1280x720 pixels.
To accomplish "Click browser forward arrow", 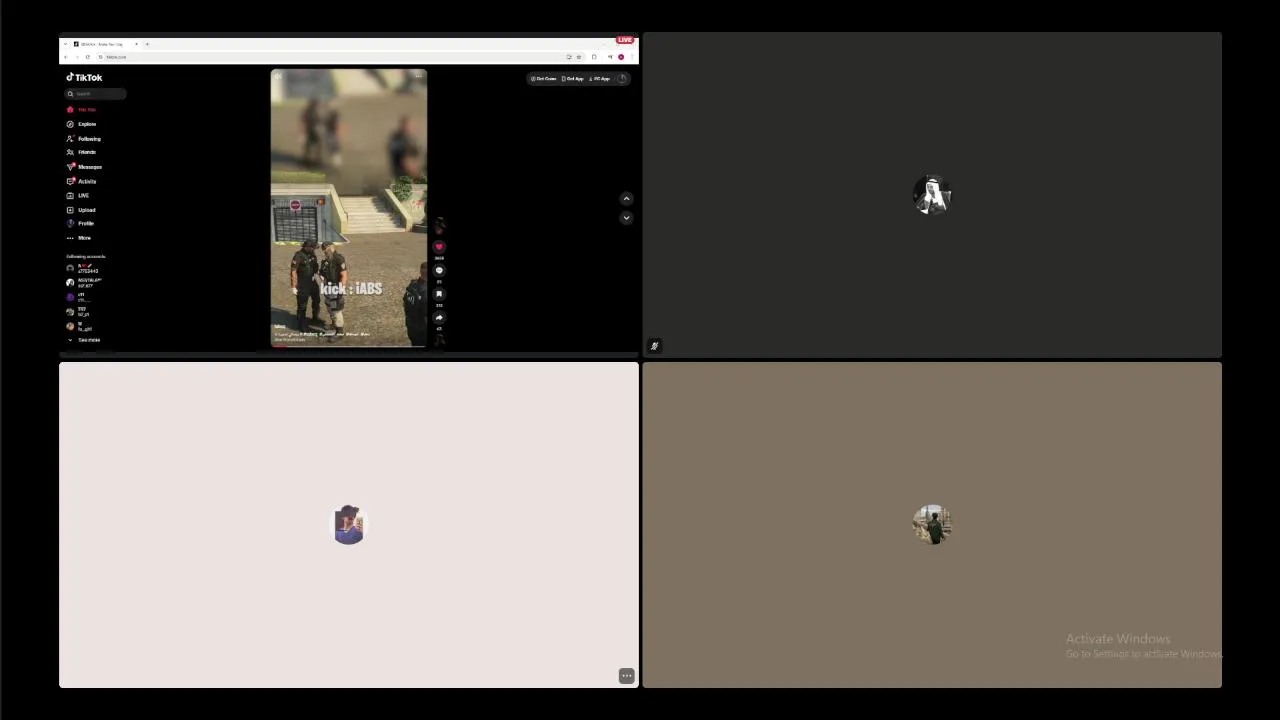I will click(x=76, y=57).
